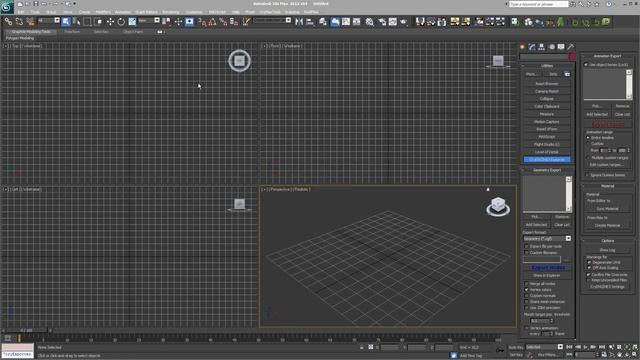Open Edit Named Selection Sets
This screenshot has height=360, width=640.
[246, 22]
